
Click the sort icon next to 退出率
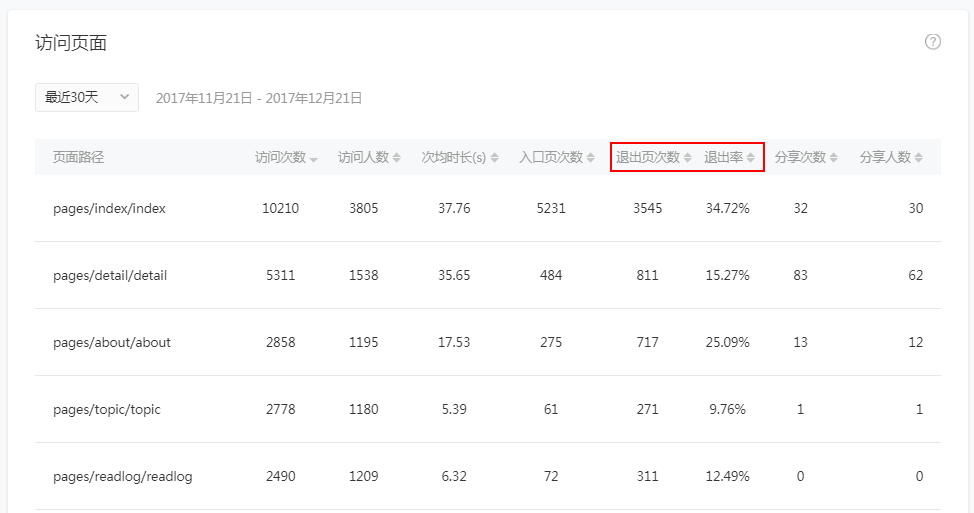point(750,158)
